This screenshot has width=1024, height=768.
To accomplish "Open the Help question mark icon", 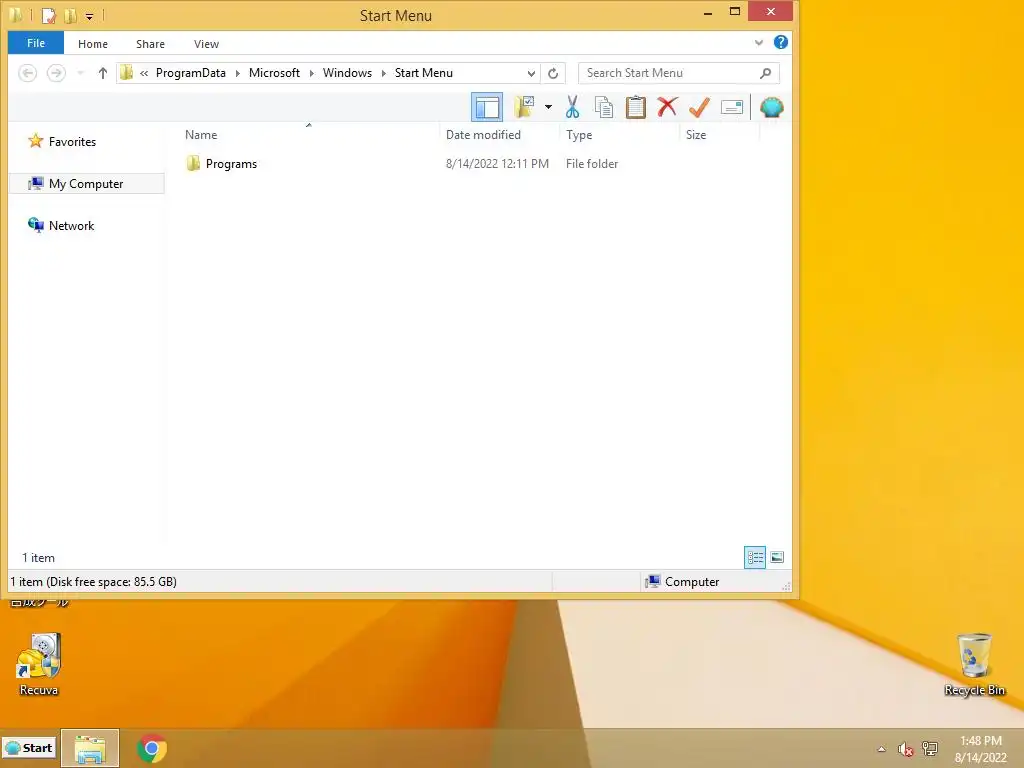I will (780, 42).
